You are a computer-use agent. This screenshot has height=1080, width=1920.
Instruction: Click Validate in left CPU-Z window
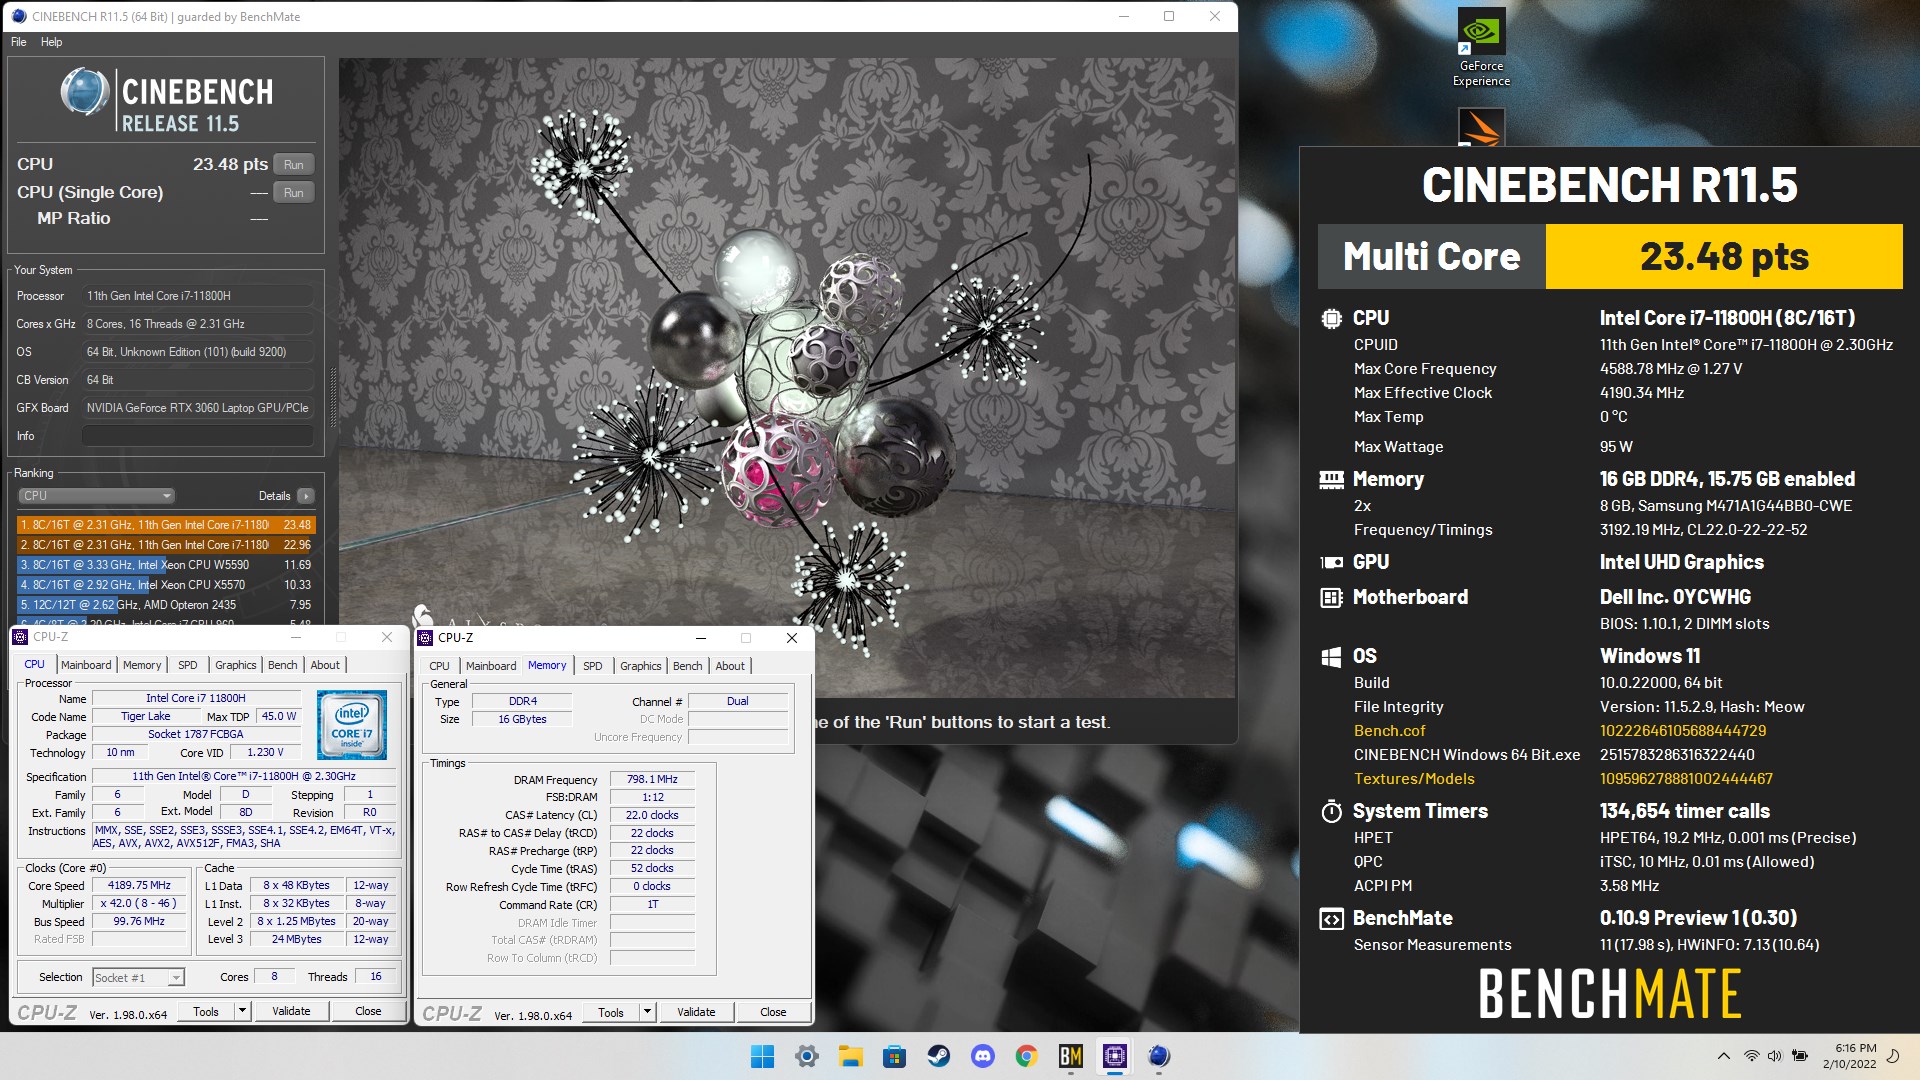[x=291, y=1011]
